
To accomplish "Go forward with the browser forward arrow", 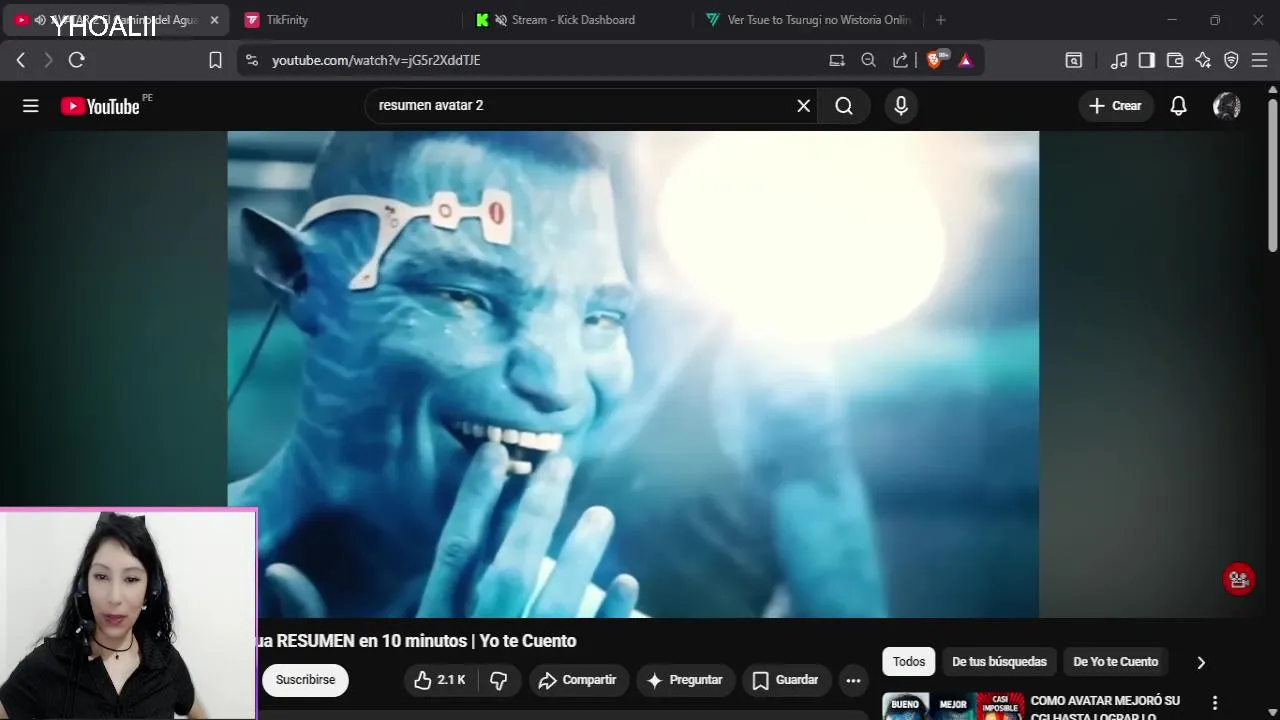I will point(48,60).
